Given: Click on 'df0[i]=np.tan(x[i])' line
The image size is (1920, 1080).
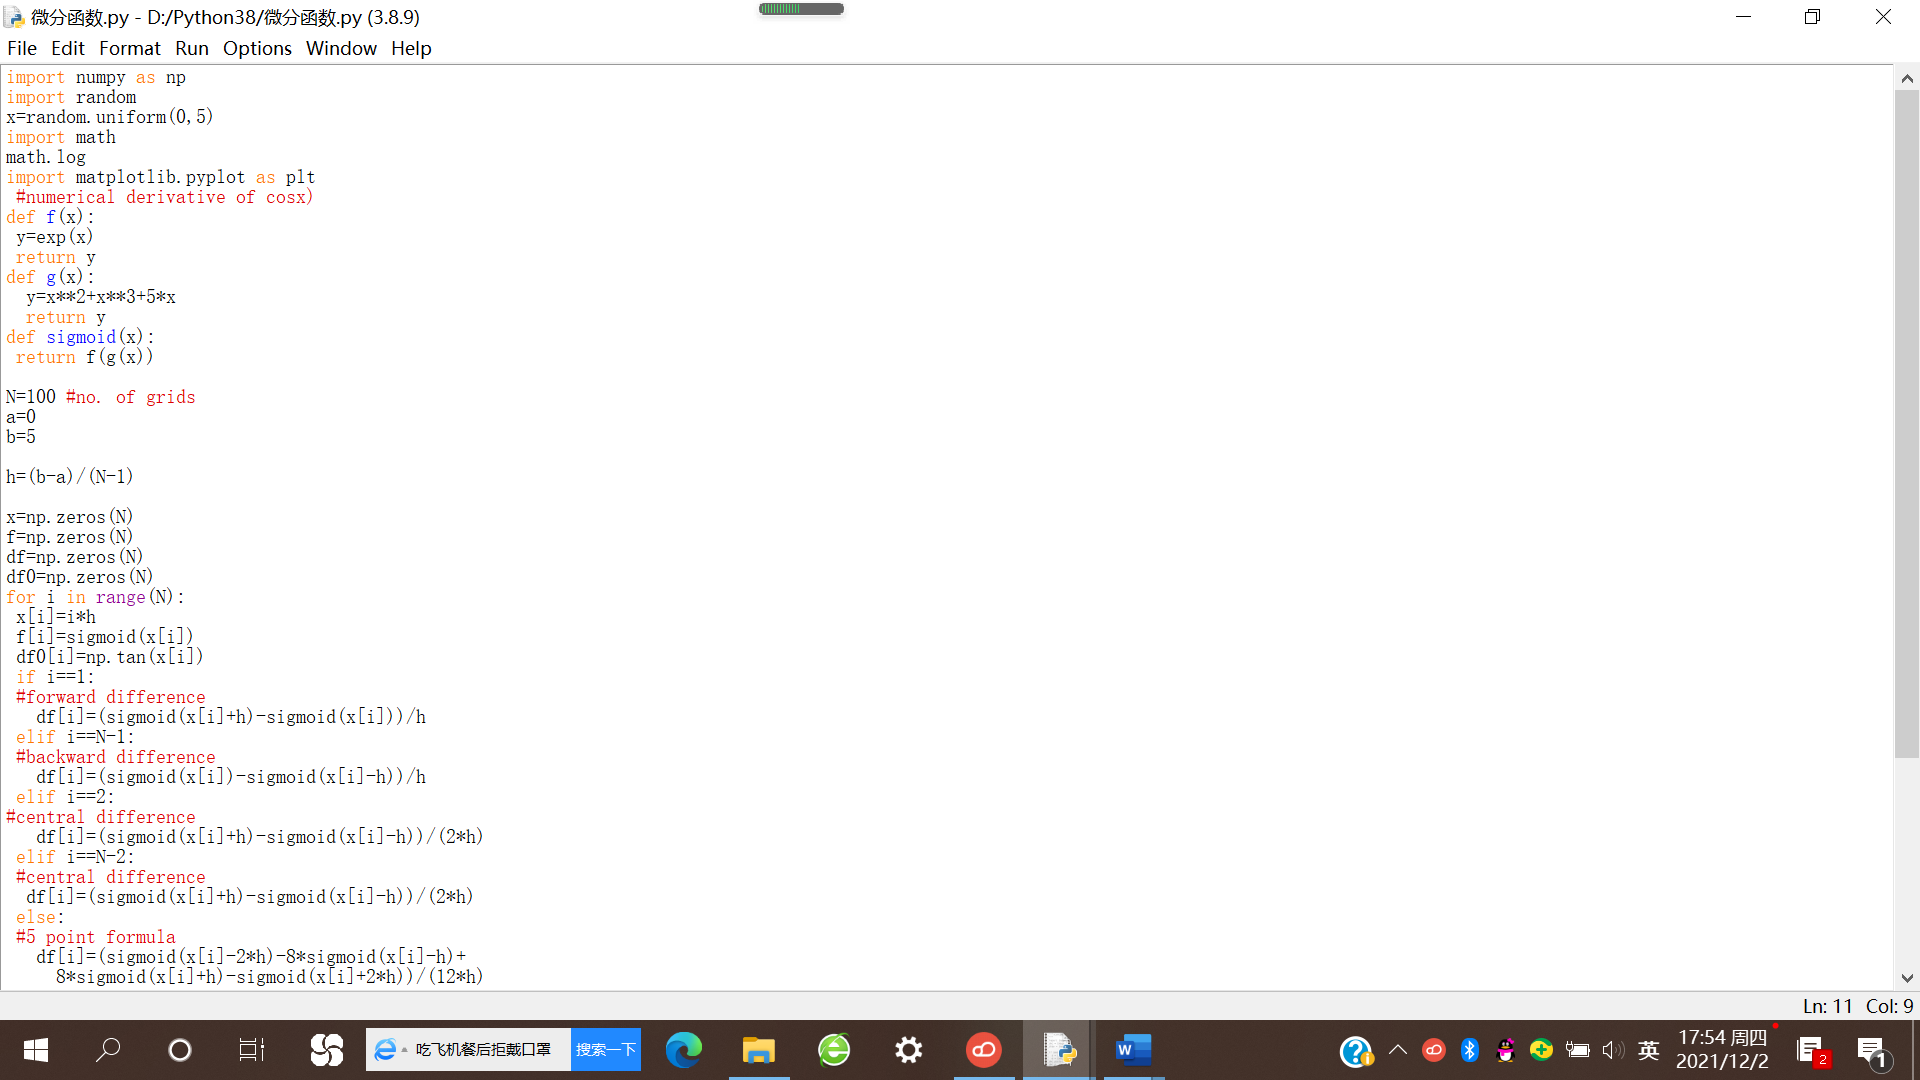Looking at the screenshot, I should click(109, 657).
